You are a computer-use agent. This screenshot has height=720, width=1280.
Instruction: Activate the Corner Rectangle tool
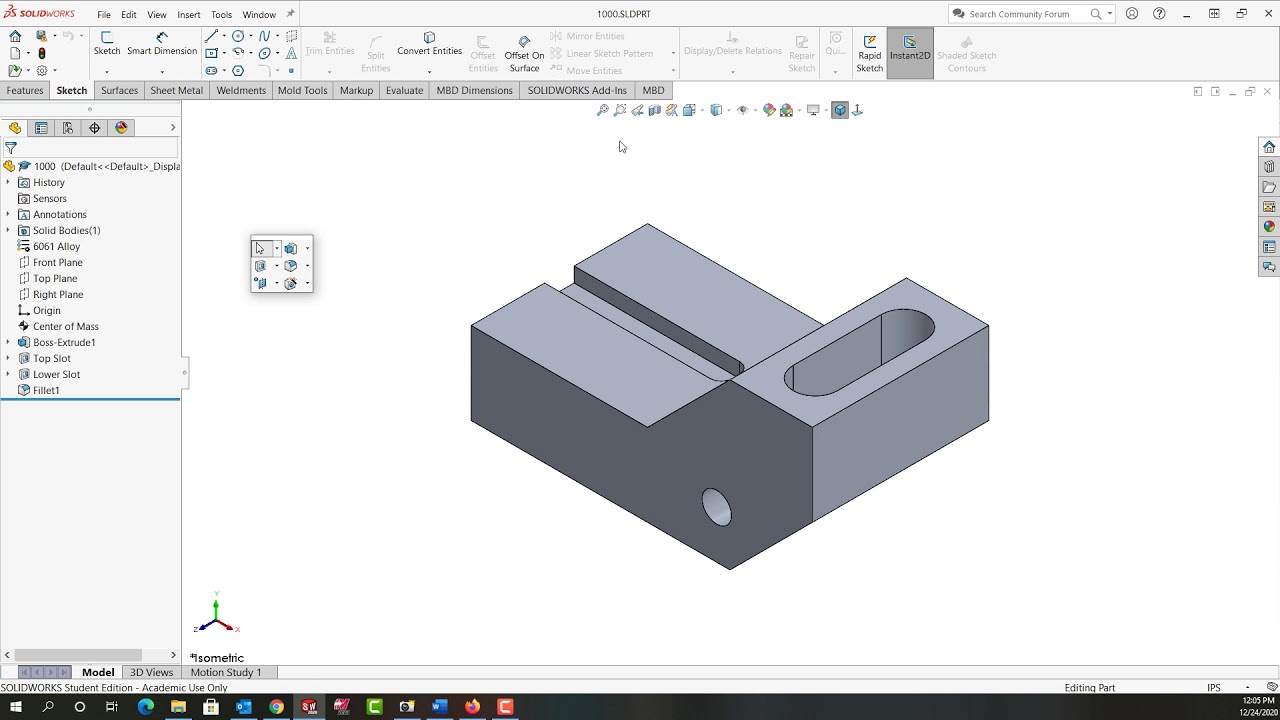click(x=211, y=53)
